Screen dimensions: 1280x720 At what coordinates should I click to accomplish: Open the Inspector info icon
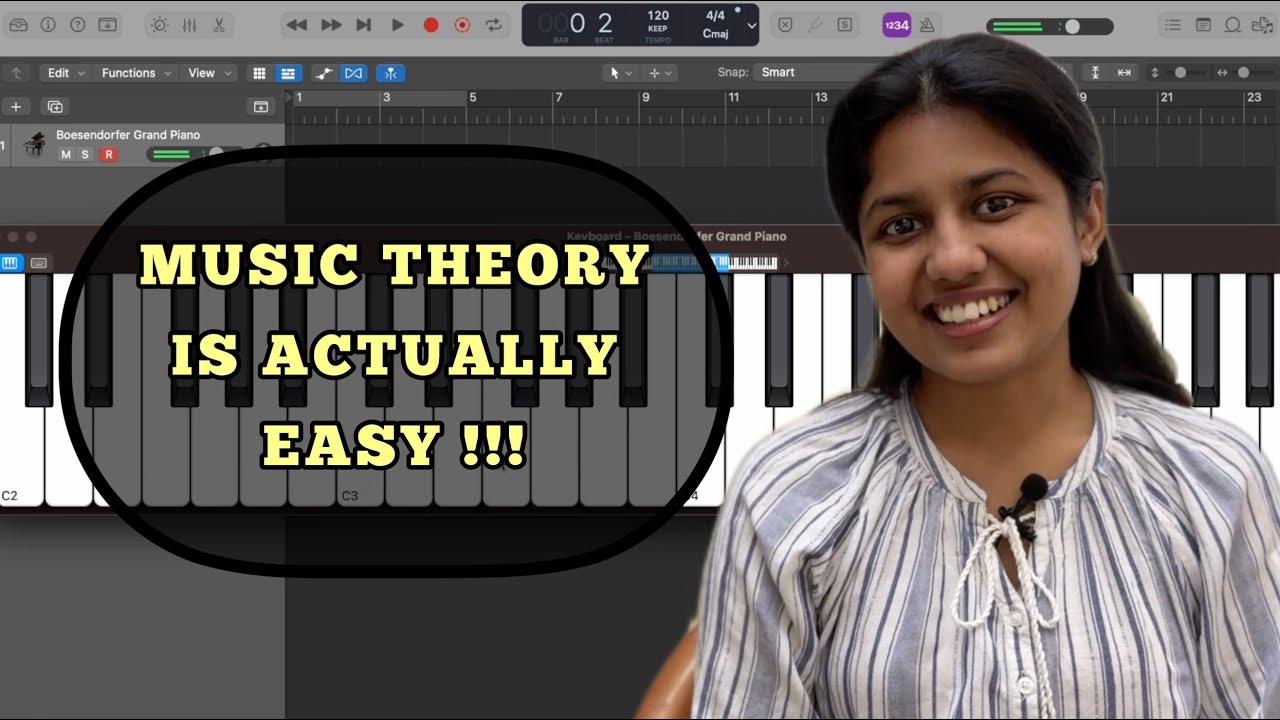(48, 25)
